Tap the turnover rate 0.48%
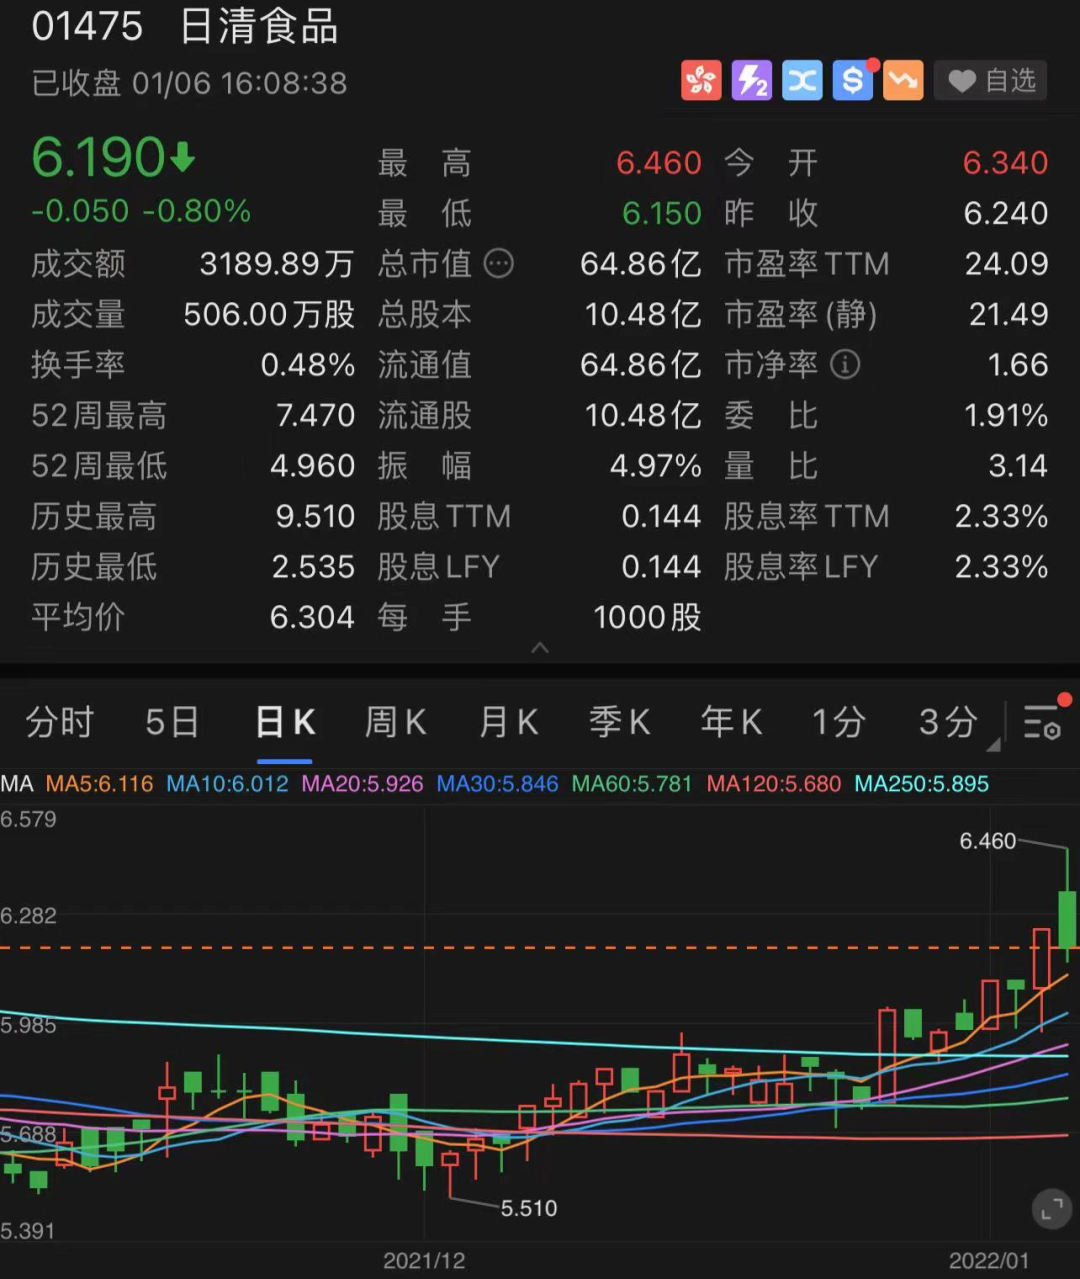Image resolution: width=1080 pixels, height=1279 pixels. (308, 365)
